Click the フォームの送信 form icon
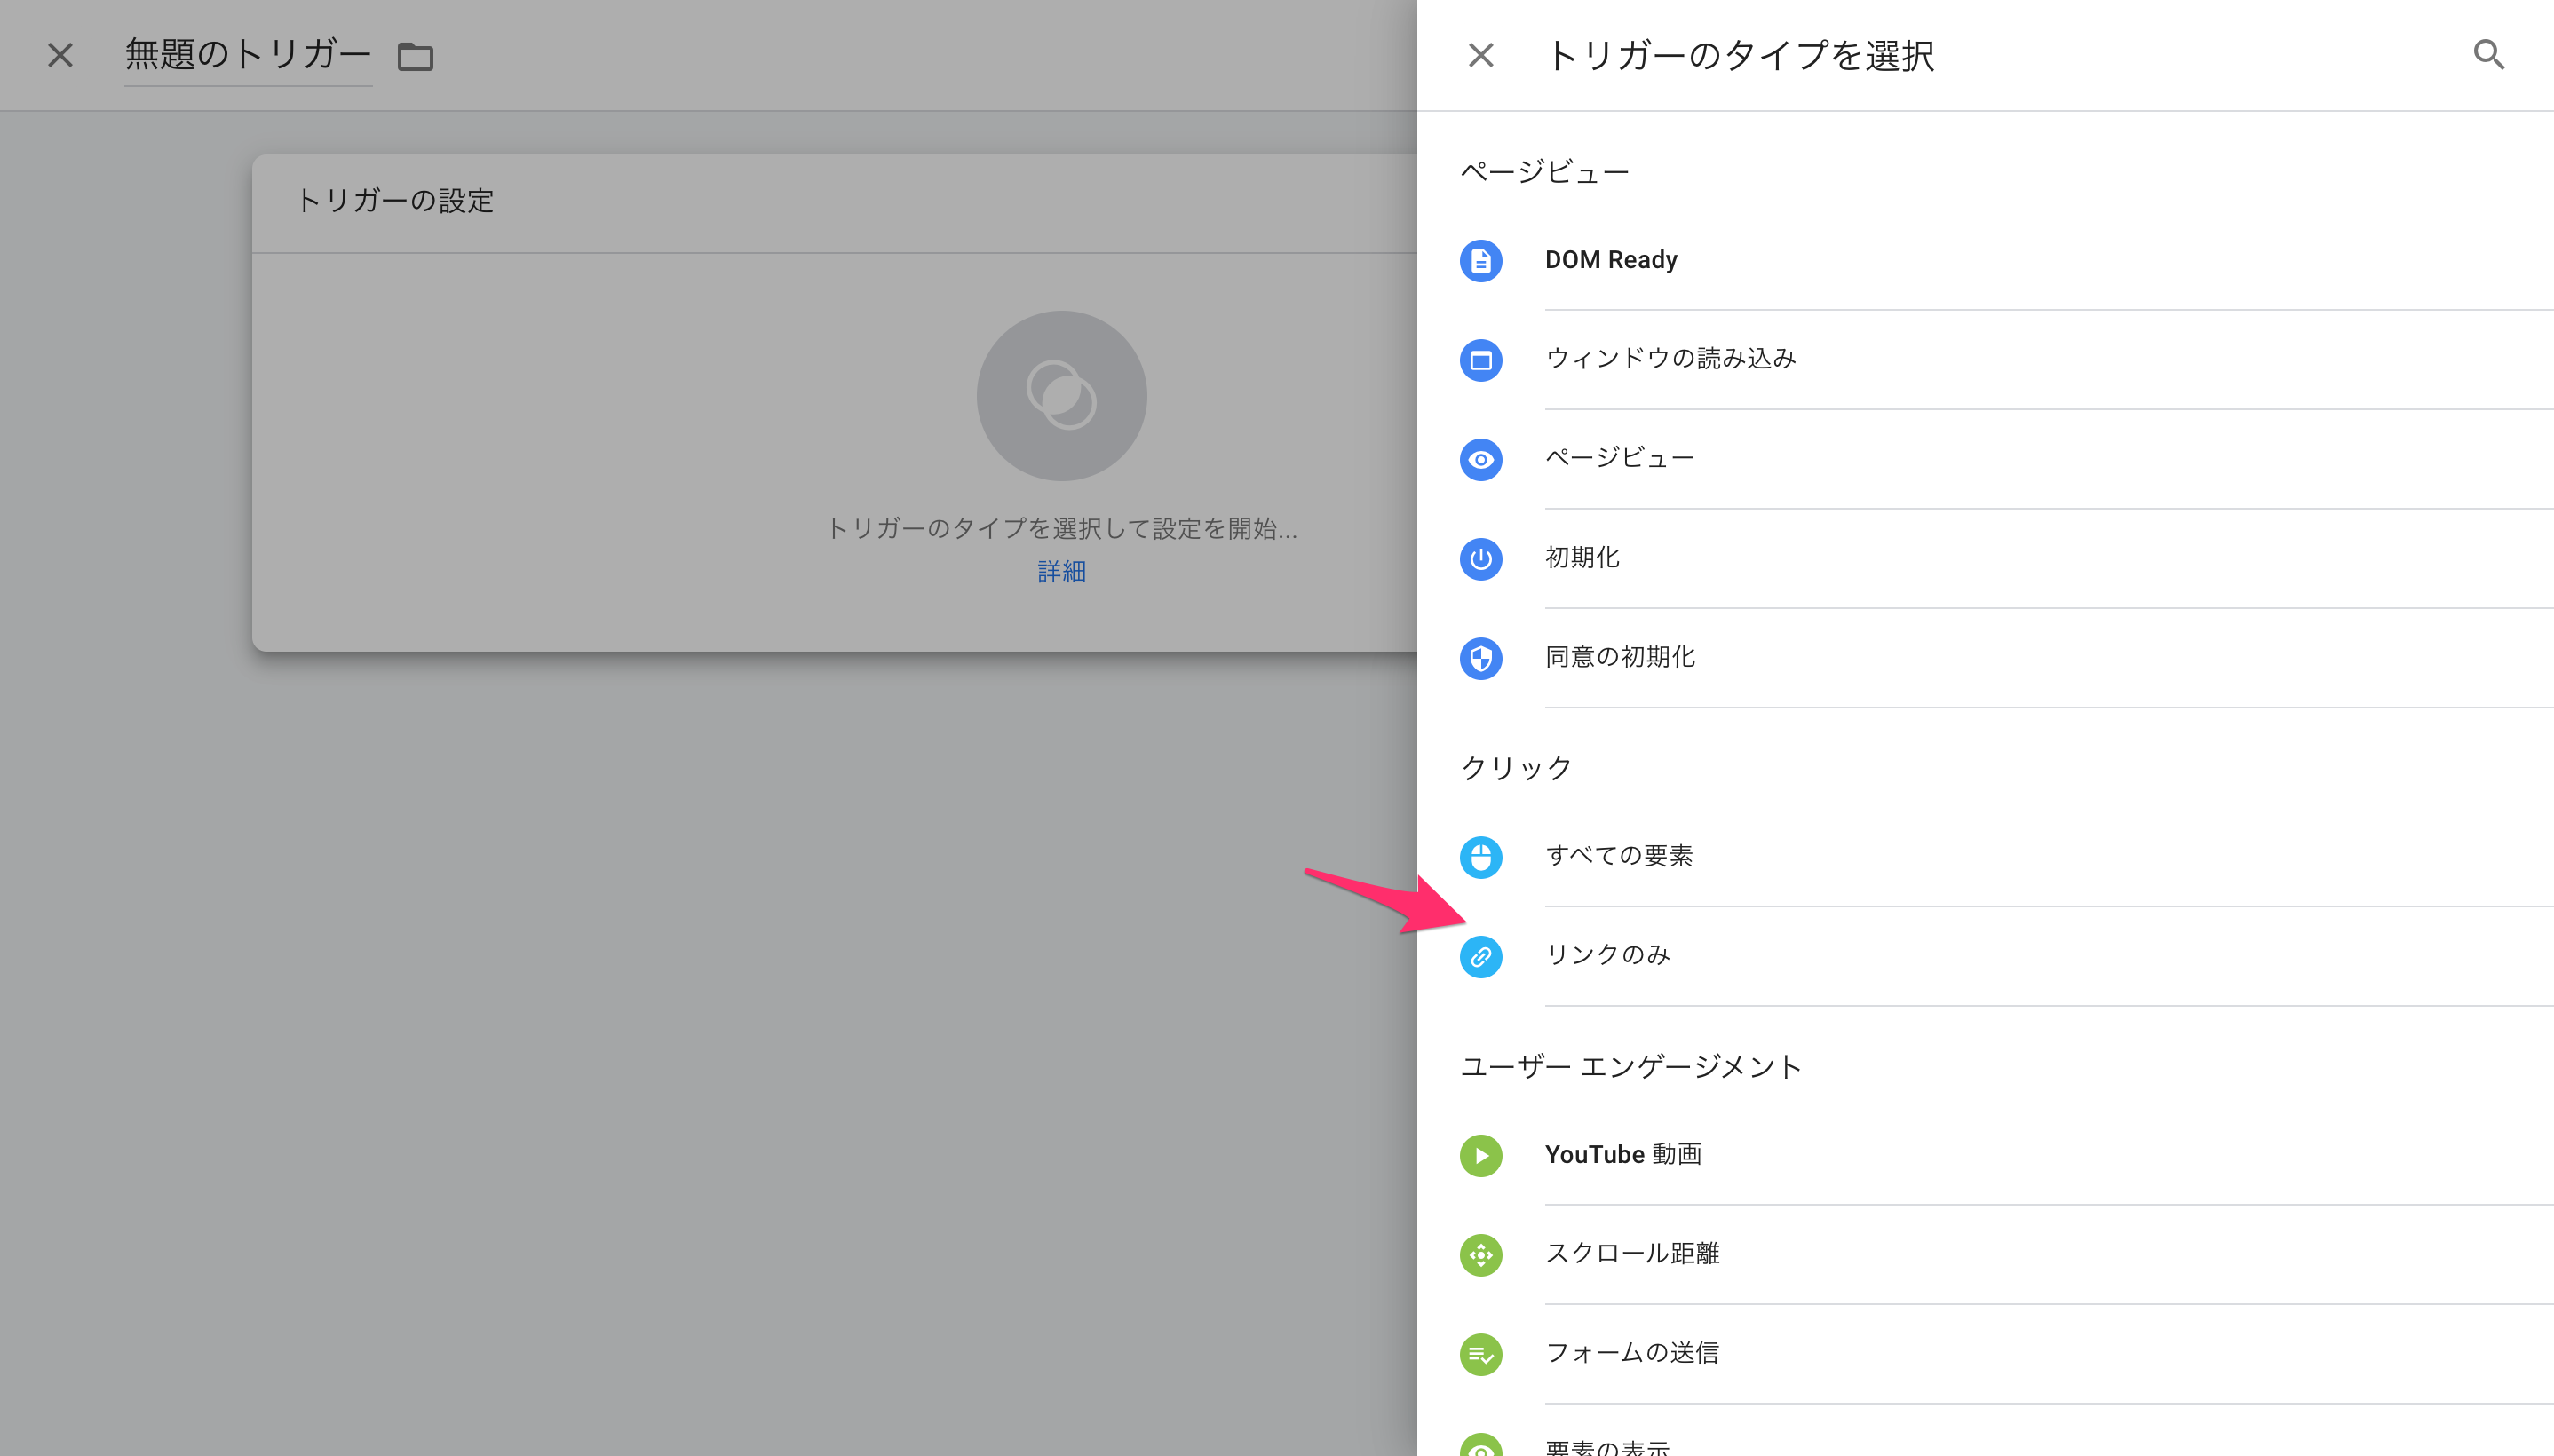Viewport: 2554px width, 1456px height. (1480, 1355)
